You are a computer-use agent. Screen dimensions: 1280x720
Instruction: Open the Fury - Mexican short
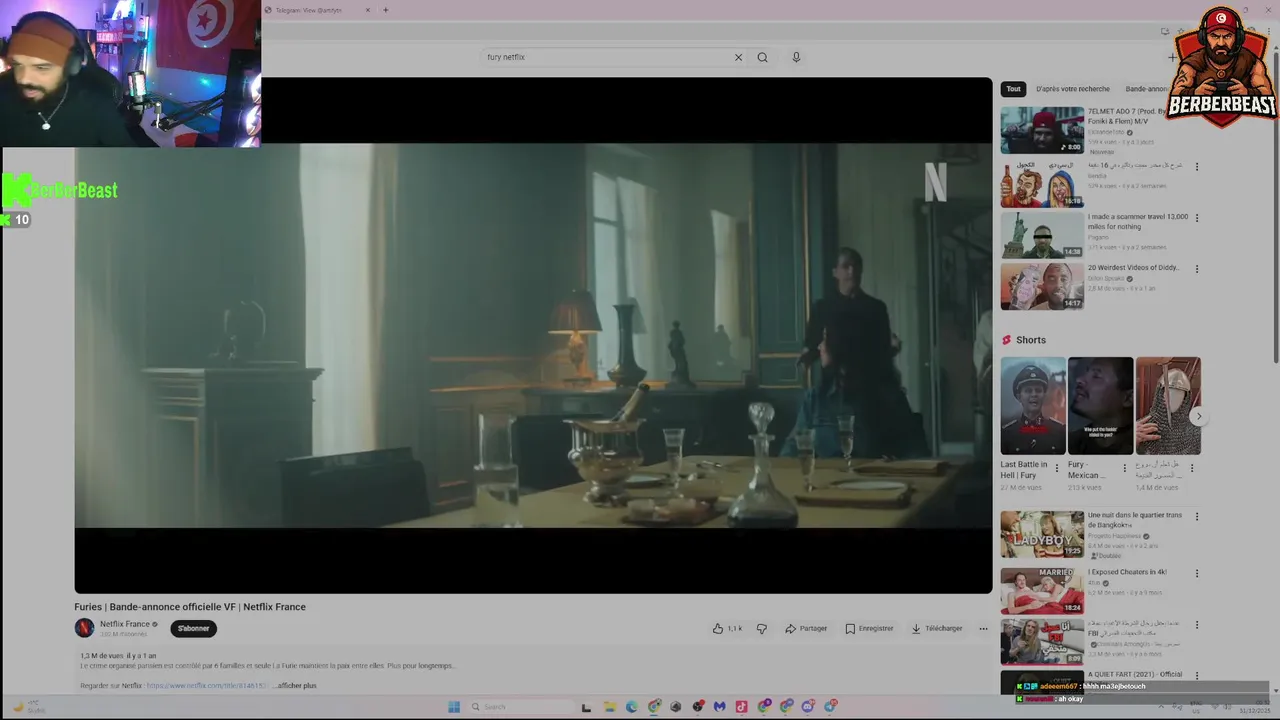click(x=1100, y=406)
